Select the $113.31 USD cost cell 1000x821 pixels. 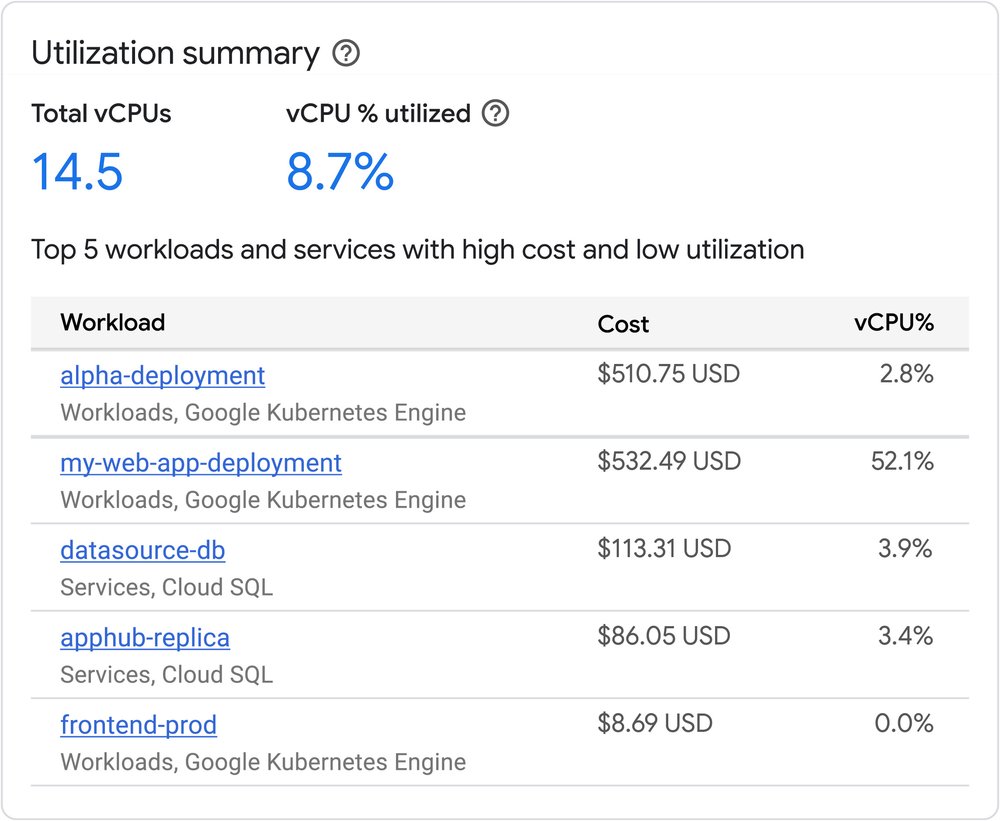tap(664, 549)
